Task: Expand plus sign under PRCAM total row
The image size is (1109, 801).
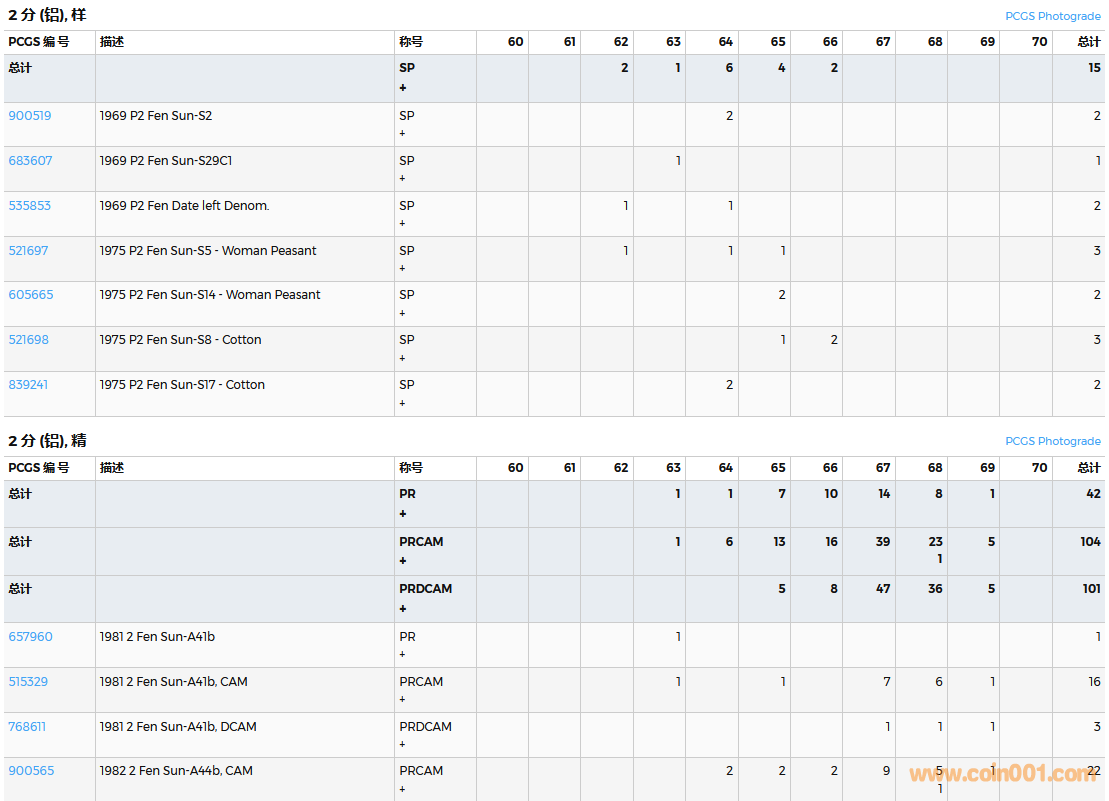Action: click(x=403, y=561)
